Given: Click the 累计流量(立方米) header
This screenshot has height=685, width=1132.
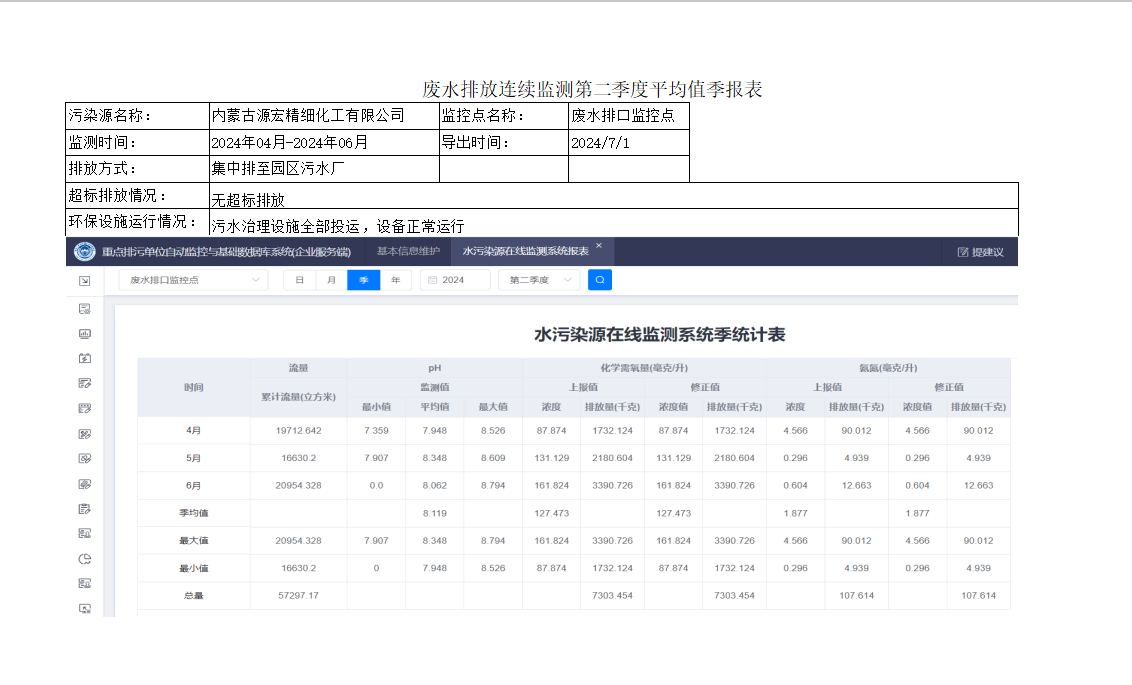Looking at the screenshot, I should 298,397.
